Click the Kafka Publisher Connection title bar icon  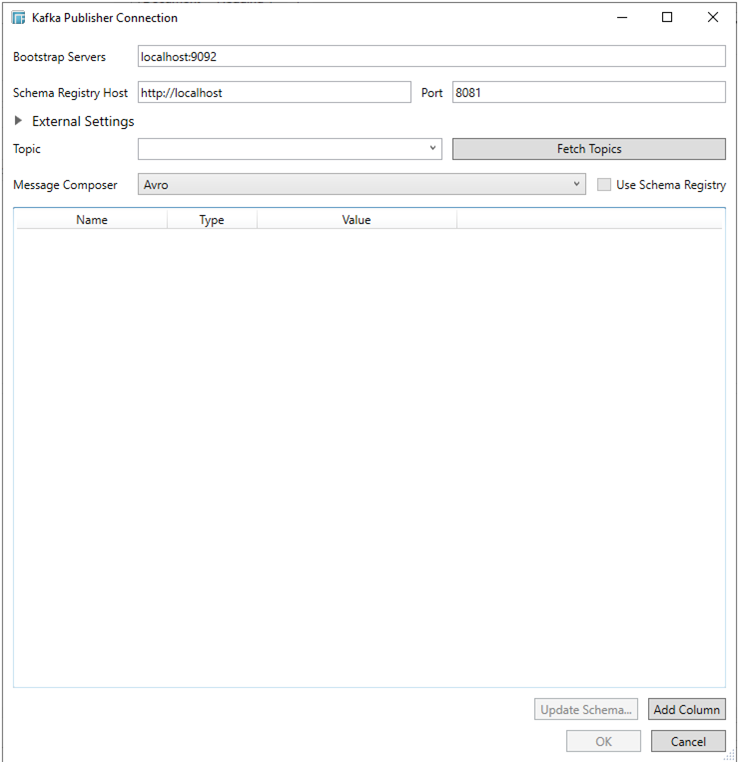(x=18, y=18)
